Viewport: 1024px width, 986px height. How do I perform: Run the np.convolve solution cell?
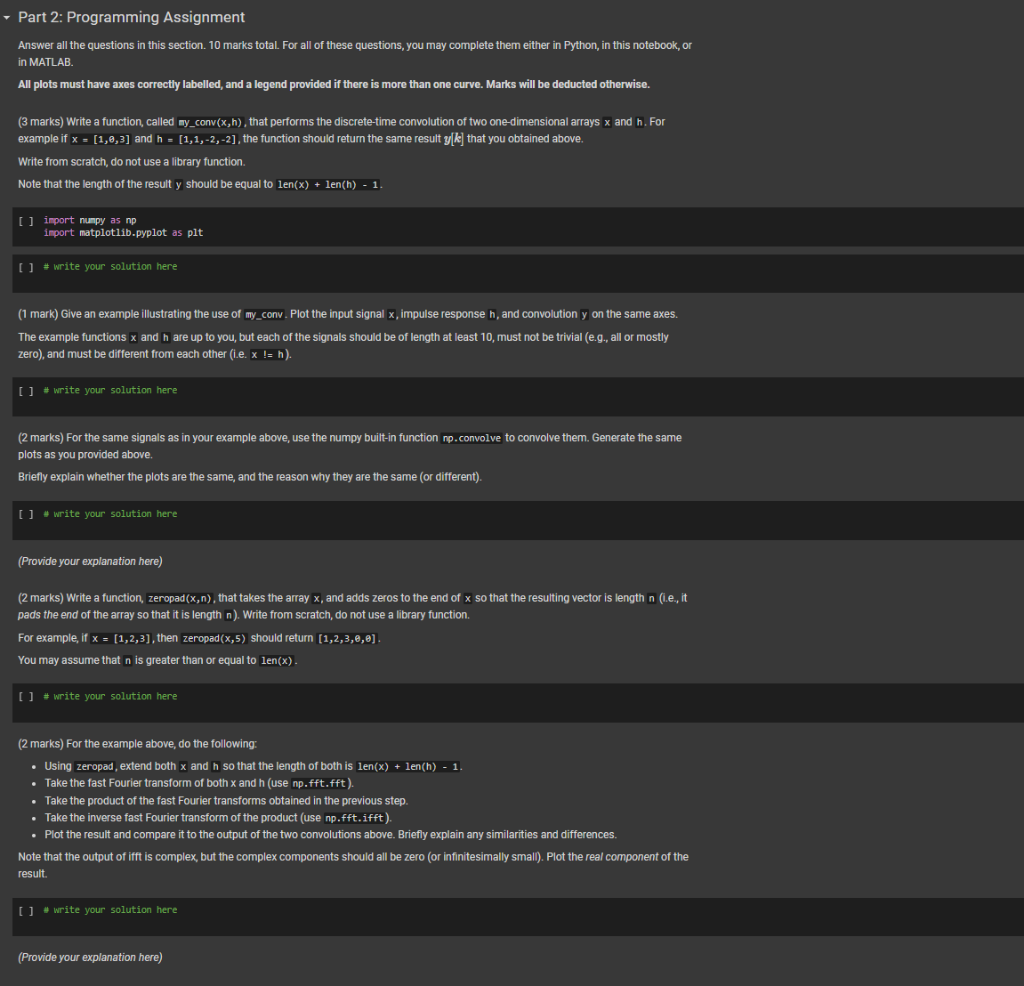(x=26, y=514)
